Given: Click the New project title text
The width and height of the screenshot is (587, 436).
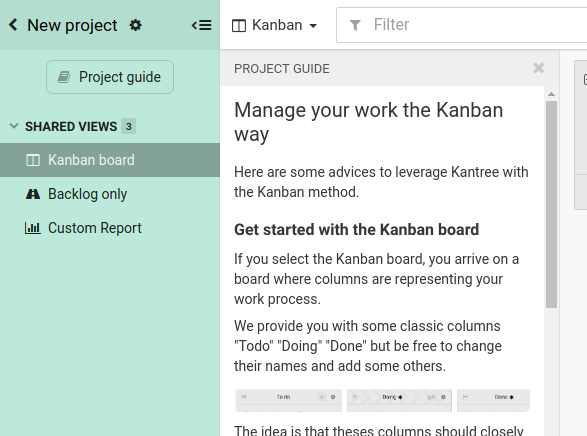Looking at the screenshot, I should point(72,25).
